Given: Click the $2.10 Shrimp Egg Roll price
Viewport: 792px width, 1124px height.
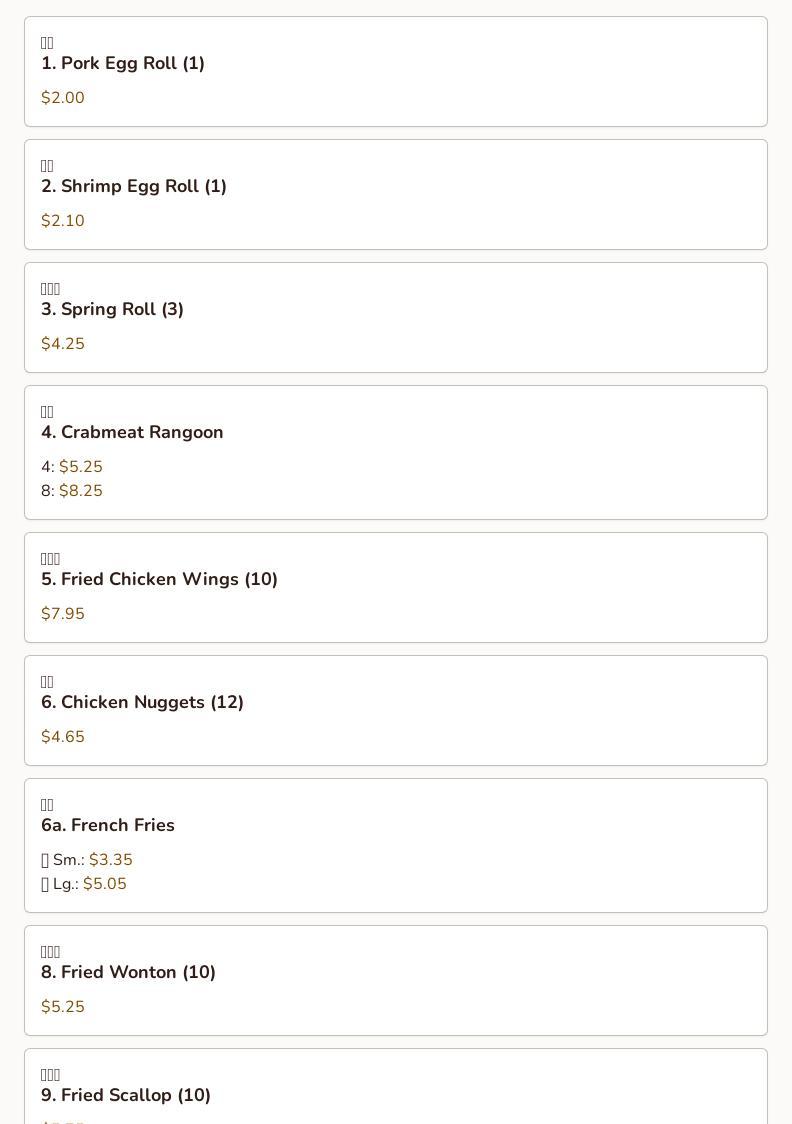Looking at the screenshot, I should [x=63, y=221].
